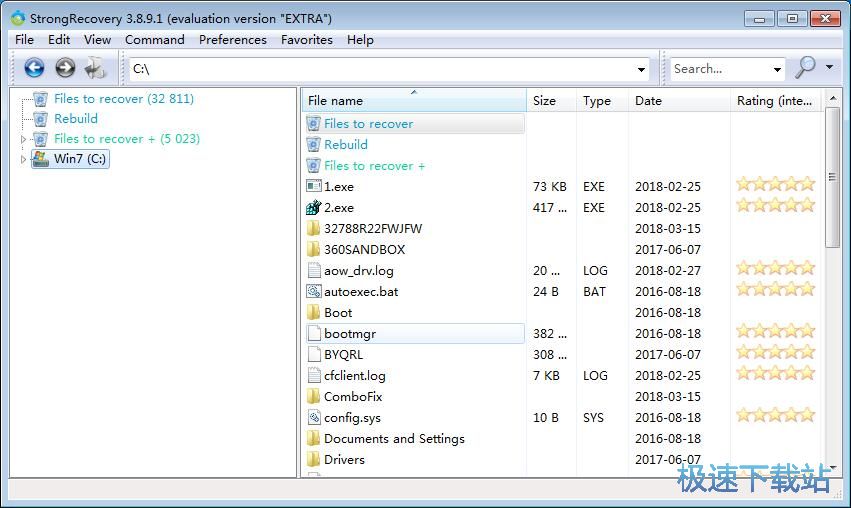Click the Win7 (C:) drive icon
851x508 pixels.
[x=41, y=159]
